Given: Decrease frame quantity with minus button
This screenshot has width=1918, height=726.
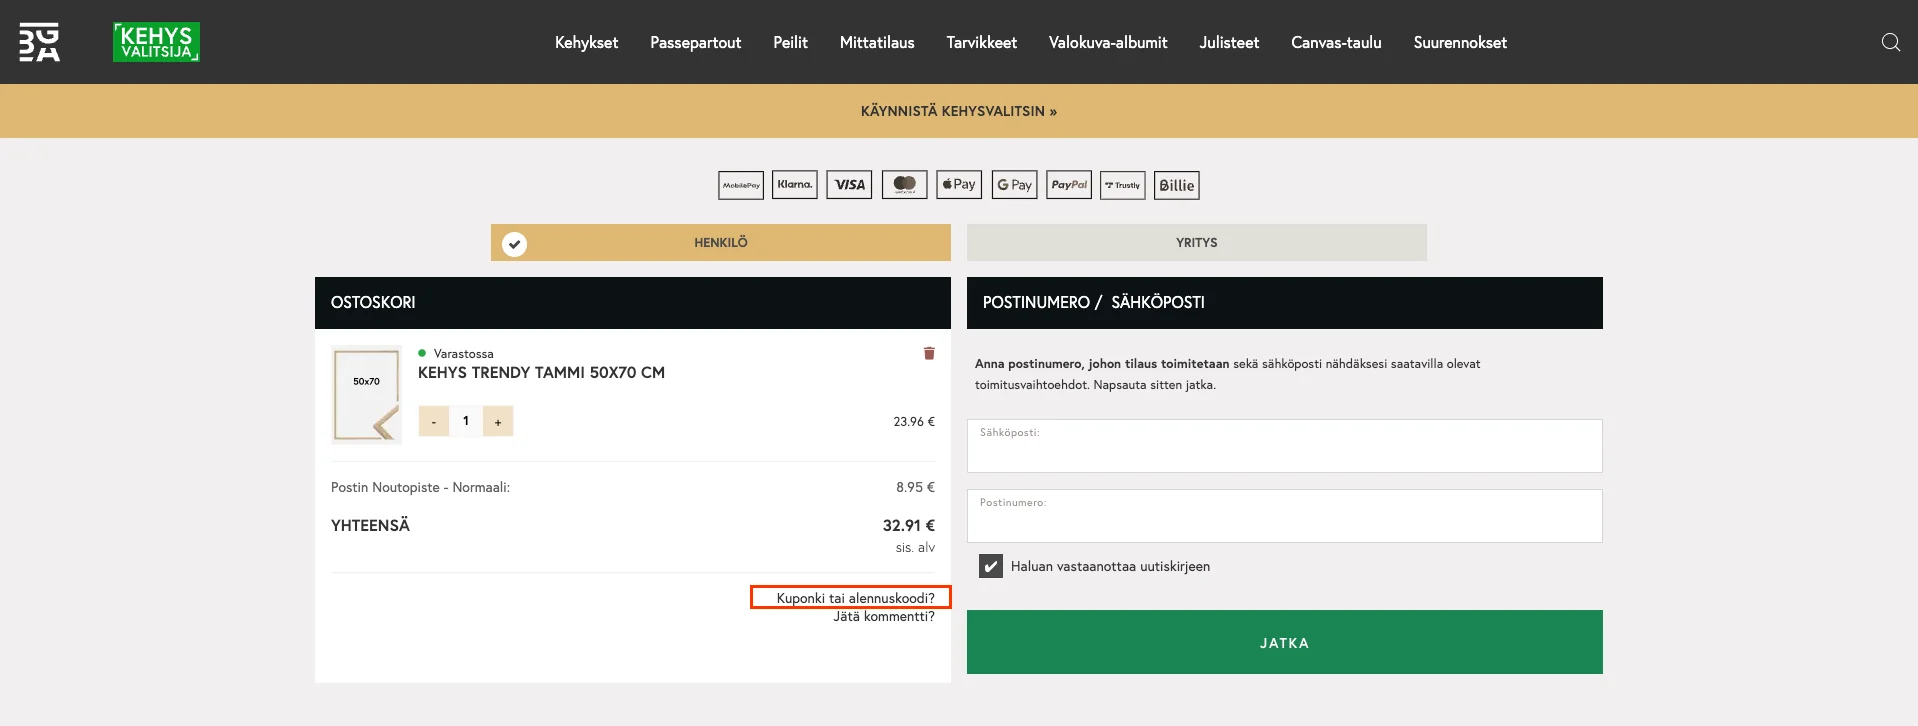Looking at the screenshot, I should click(x=434, y=421).
